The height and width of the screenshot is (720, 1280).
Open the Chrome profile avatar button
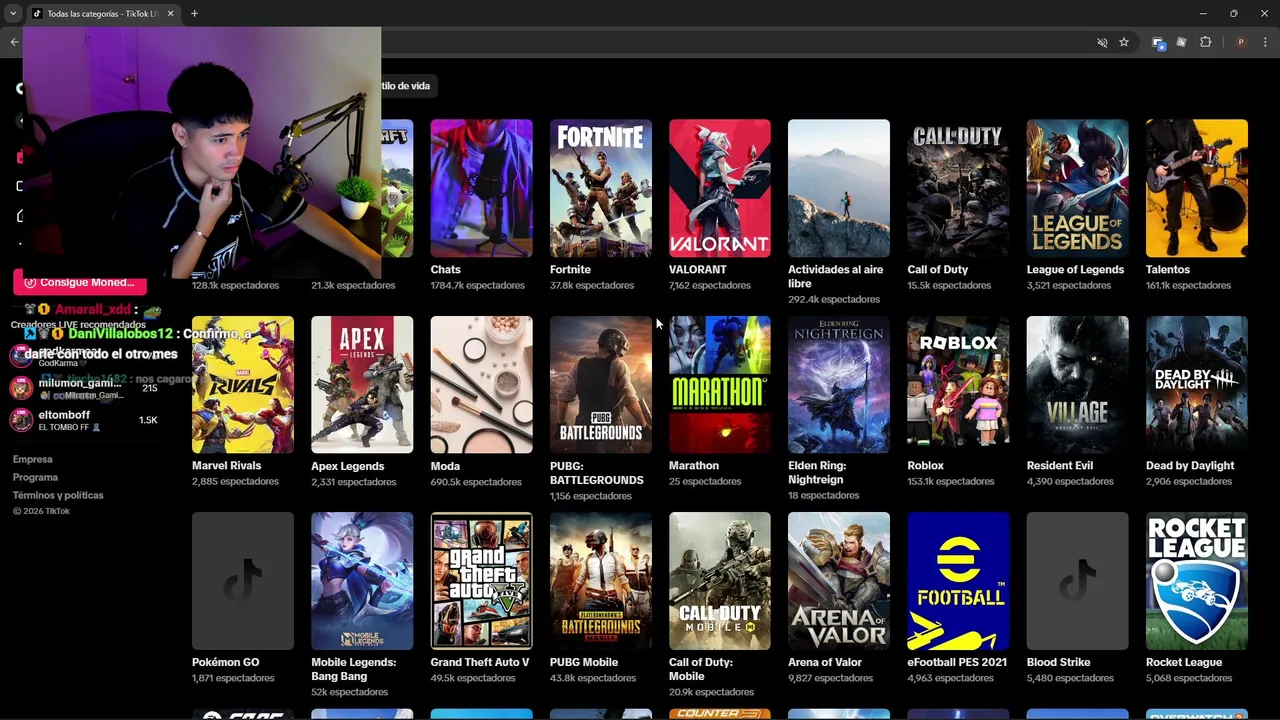click(x=1241, y=42)
